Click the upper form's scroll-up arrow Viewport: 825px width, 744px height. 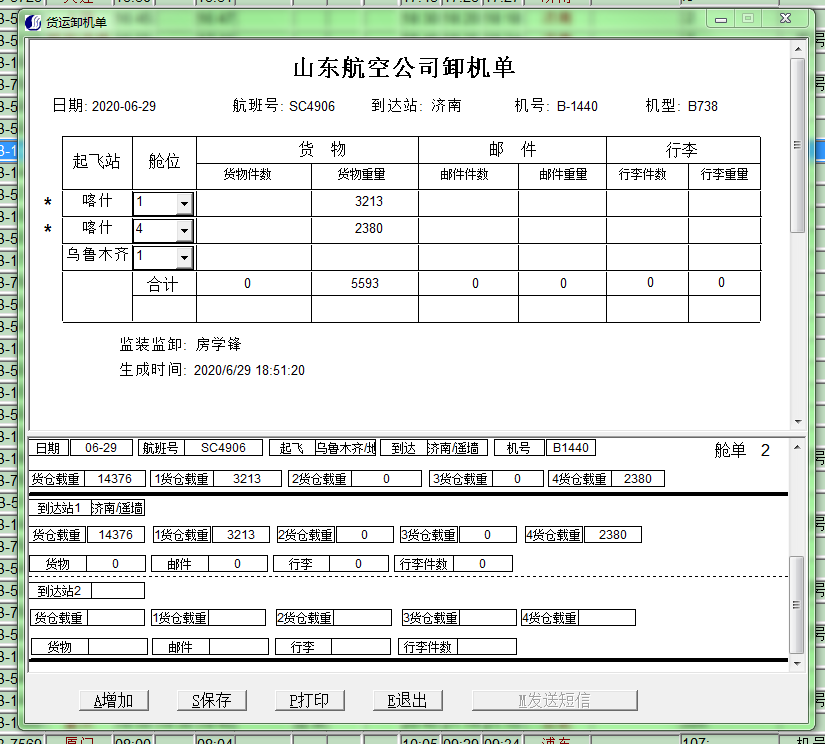798,49
